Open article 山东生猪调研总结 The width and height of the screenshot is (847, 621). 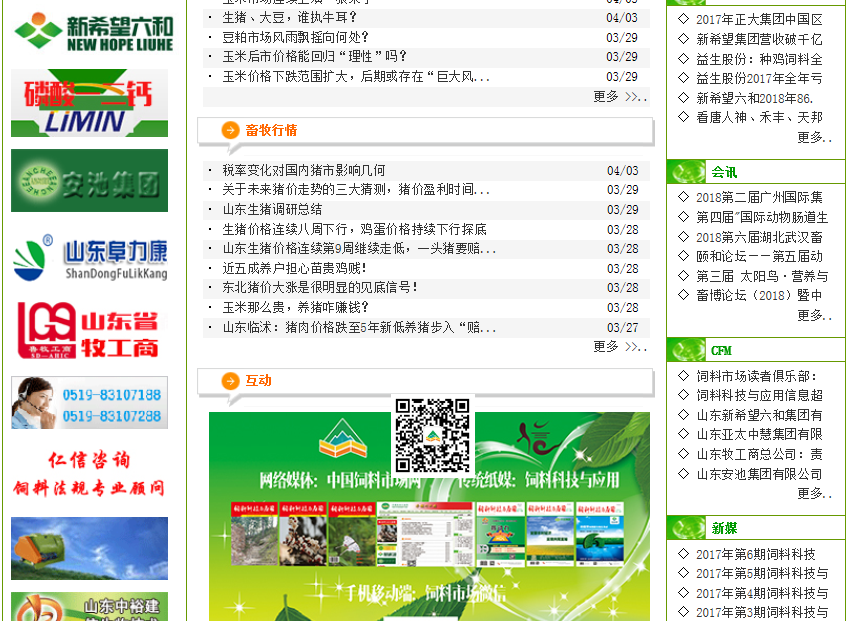point(272,210)
